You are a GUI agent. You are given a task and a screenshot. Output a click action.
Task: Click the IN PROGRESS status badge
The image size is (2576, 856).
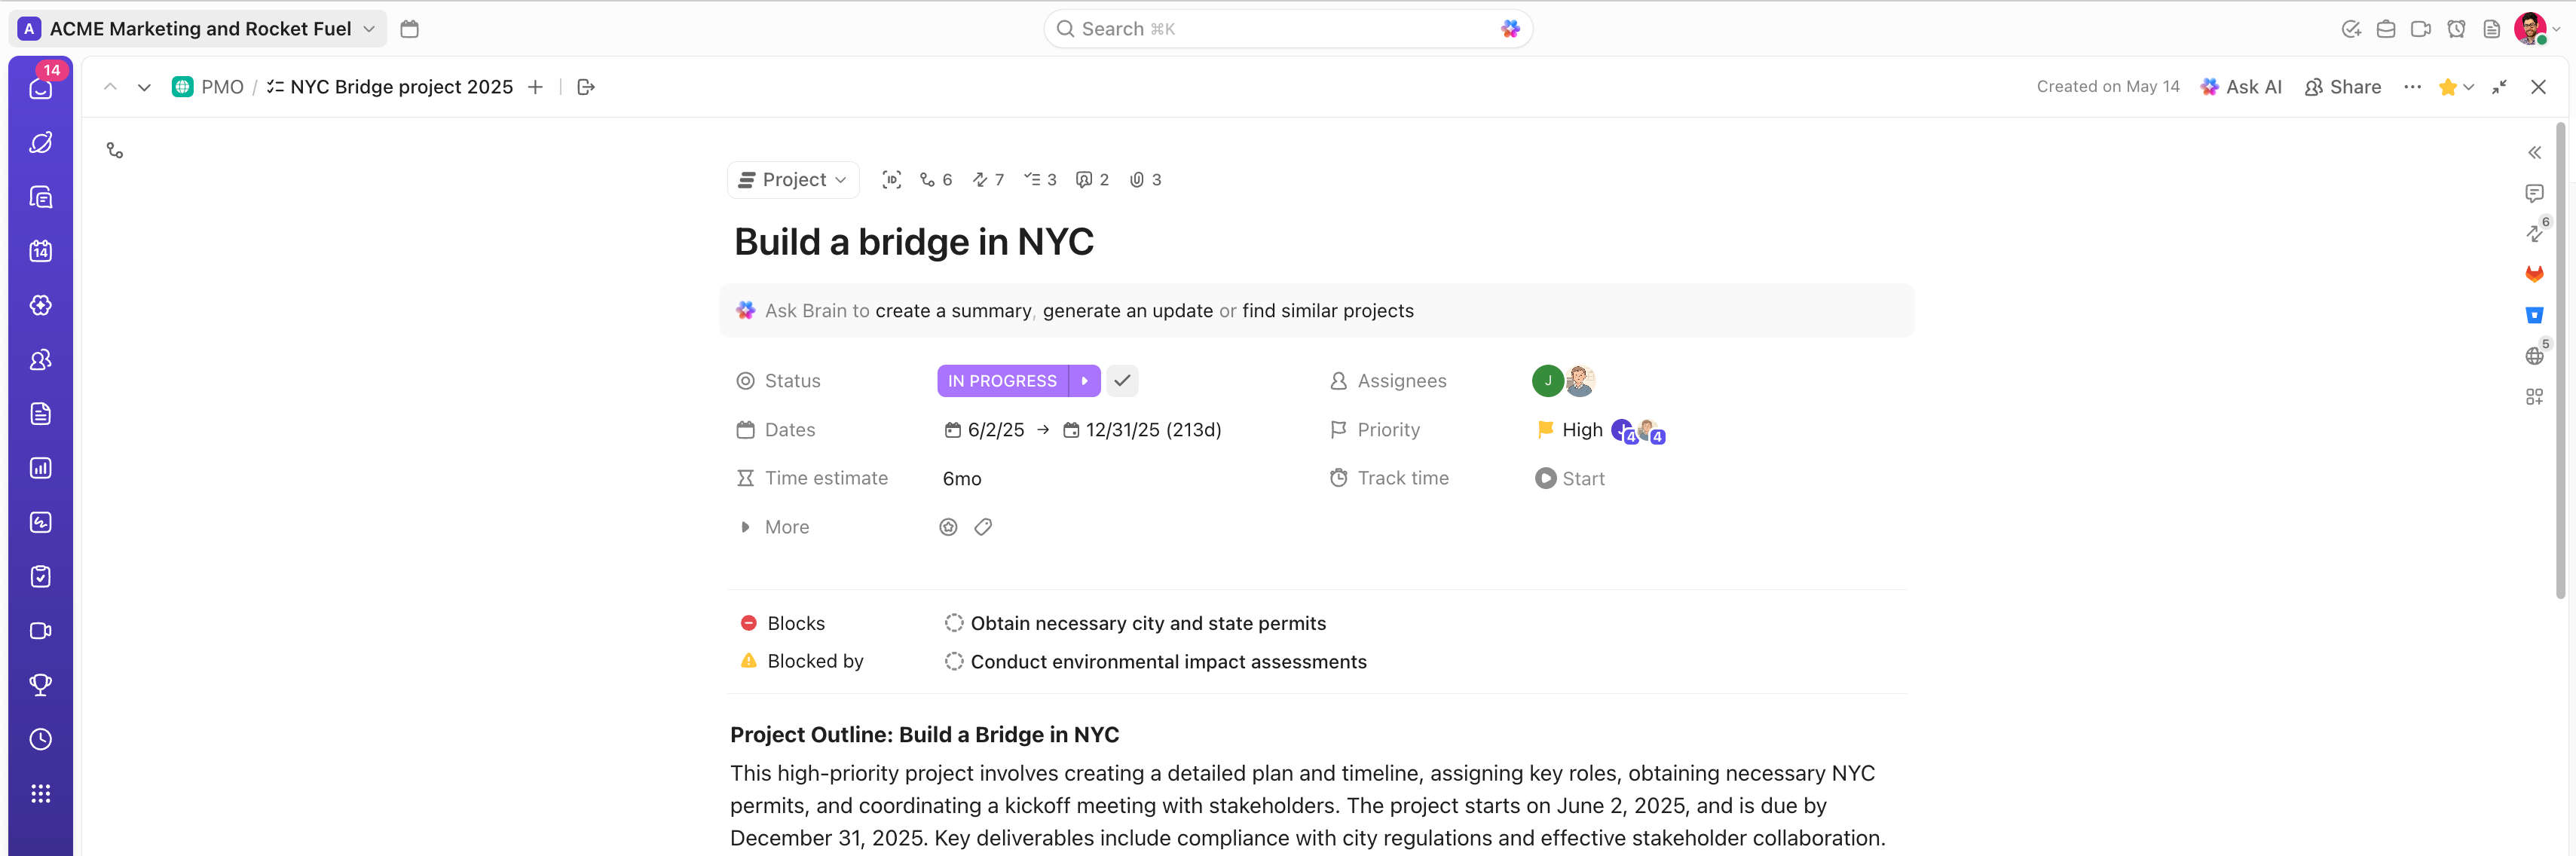point(1002,381)
